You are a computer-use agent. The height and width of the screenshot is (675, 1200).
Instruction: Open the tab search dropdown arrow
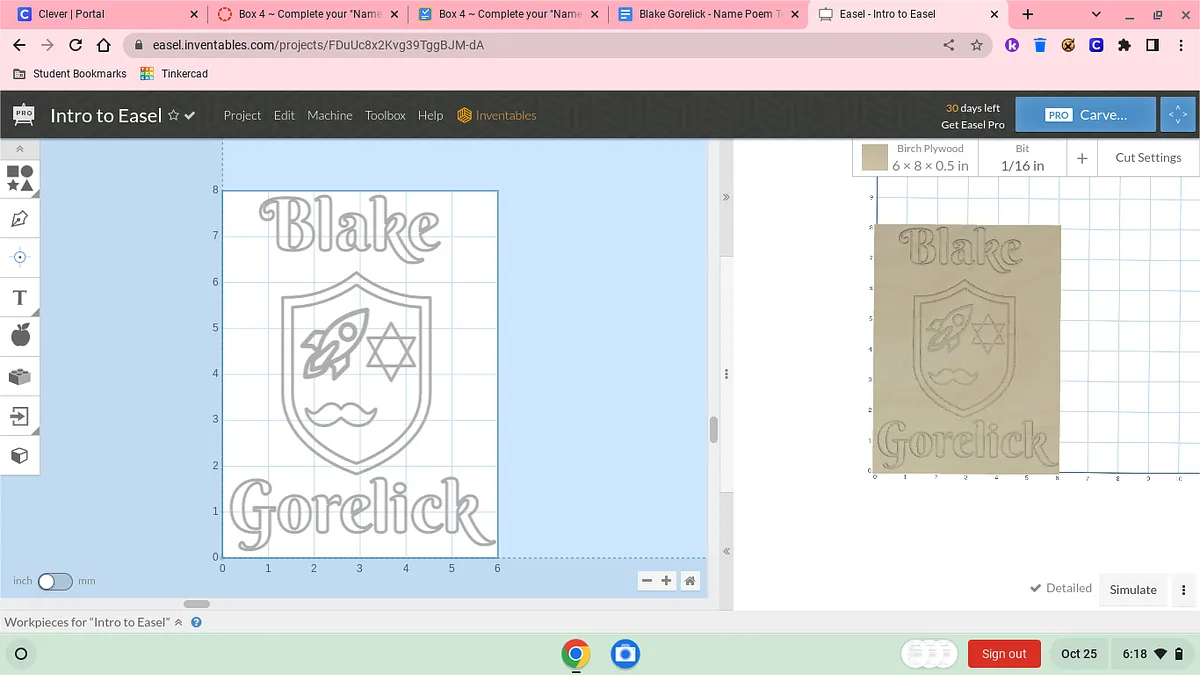(1096, 14)
